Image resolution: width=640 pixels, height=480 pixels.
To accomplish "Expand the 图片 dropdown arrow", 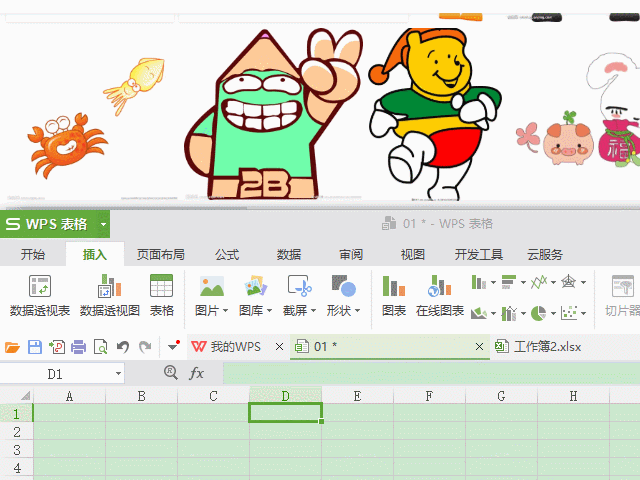I will pyautogui.click(x=225, y=311).
